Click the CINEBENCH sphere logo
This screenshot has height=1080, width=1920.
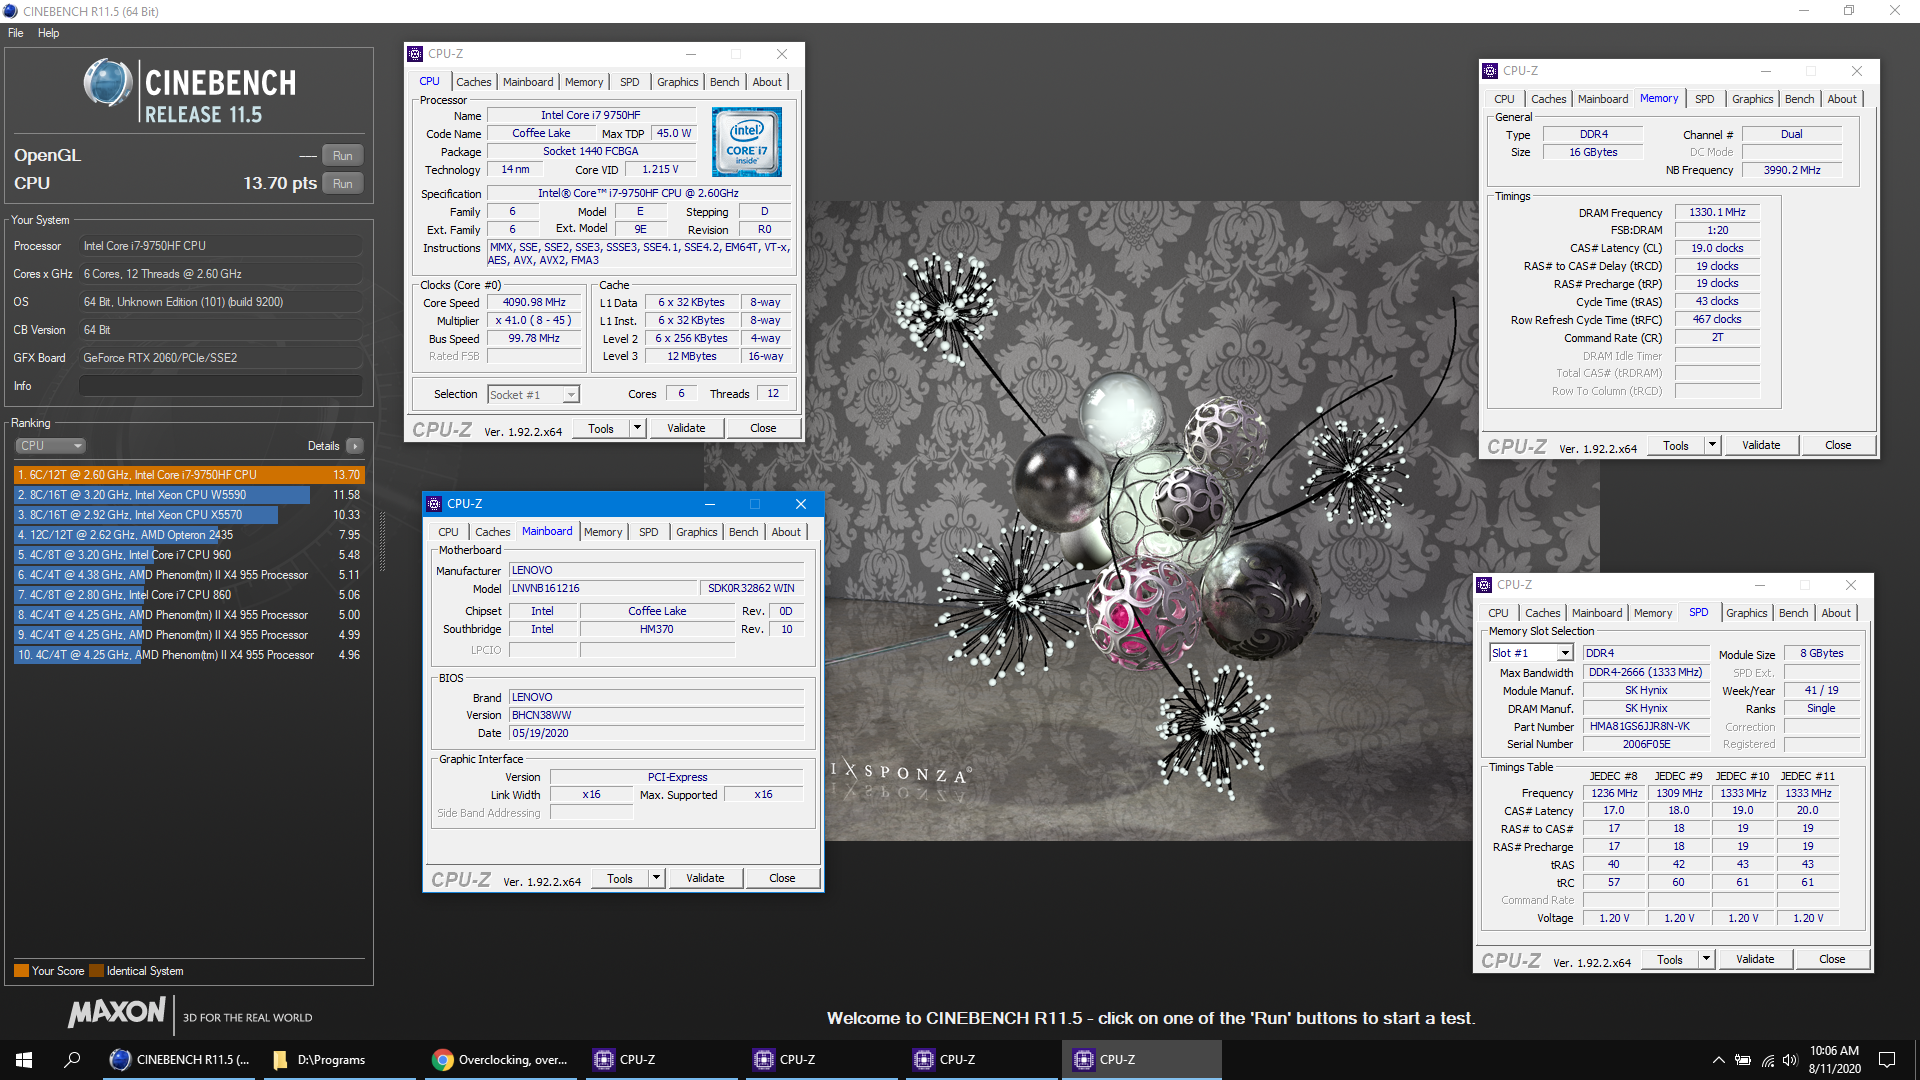click(x=107, y=83)
